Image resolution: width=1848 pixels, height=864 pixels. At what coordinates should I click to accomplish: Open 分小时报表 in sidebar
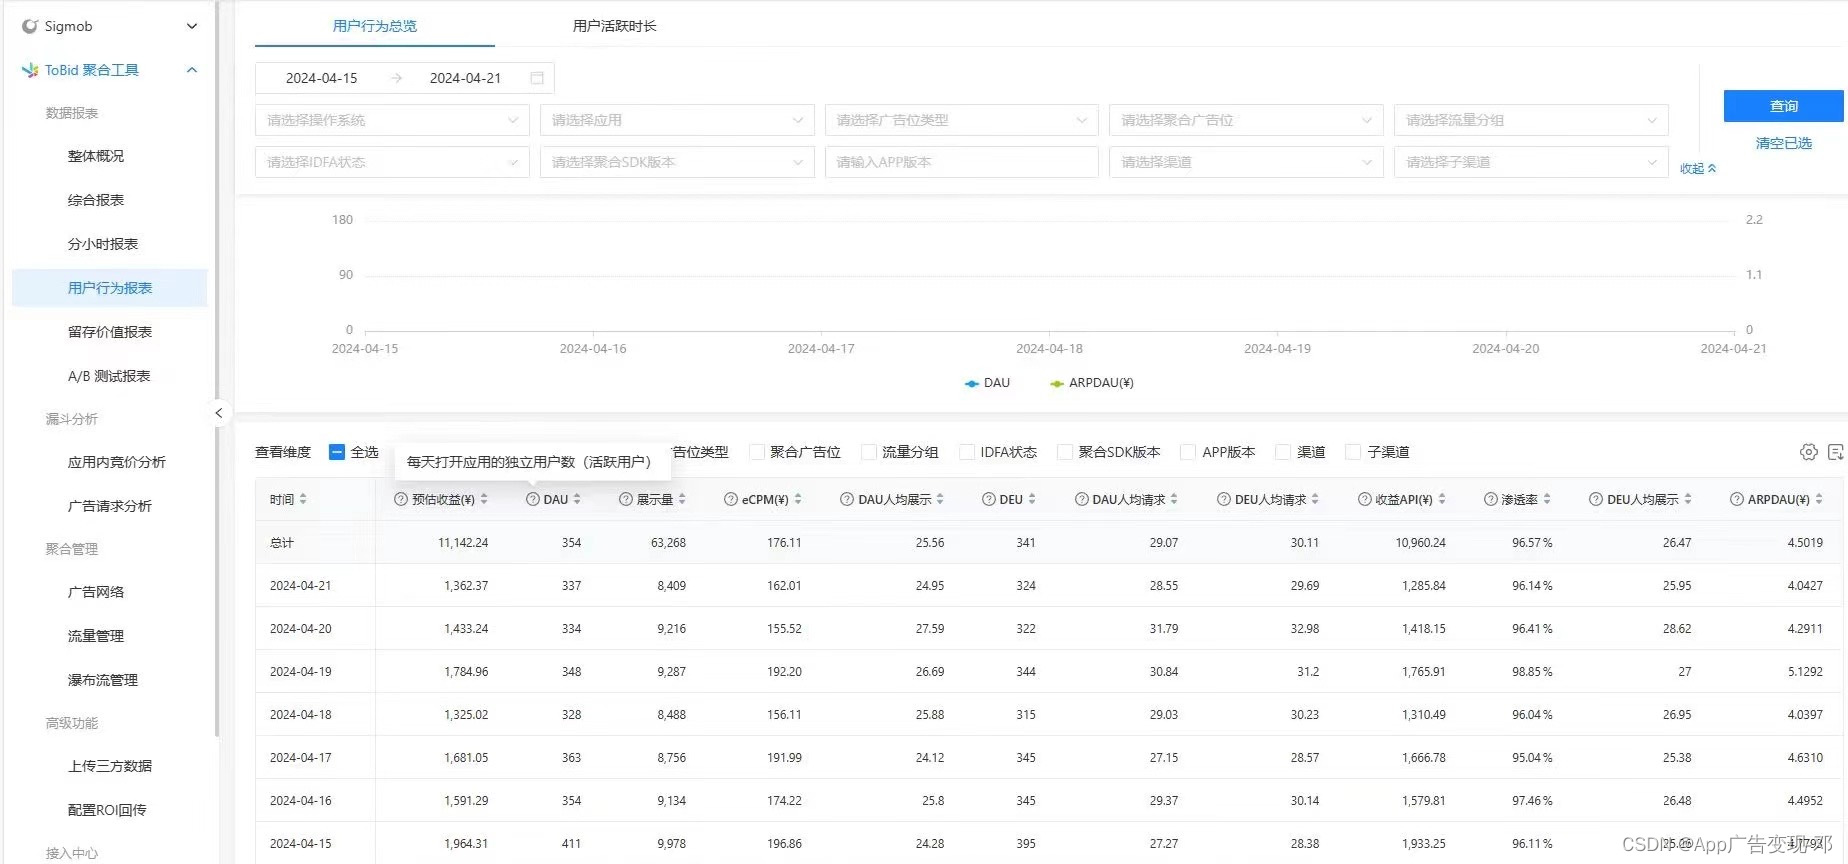point(103,244)
